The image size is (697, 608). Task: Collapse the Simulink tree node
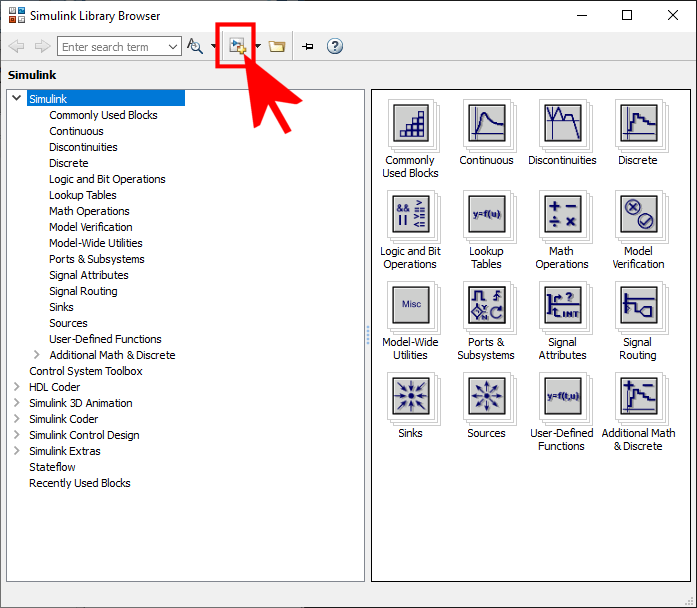click(16, 98)
